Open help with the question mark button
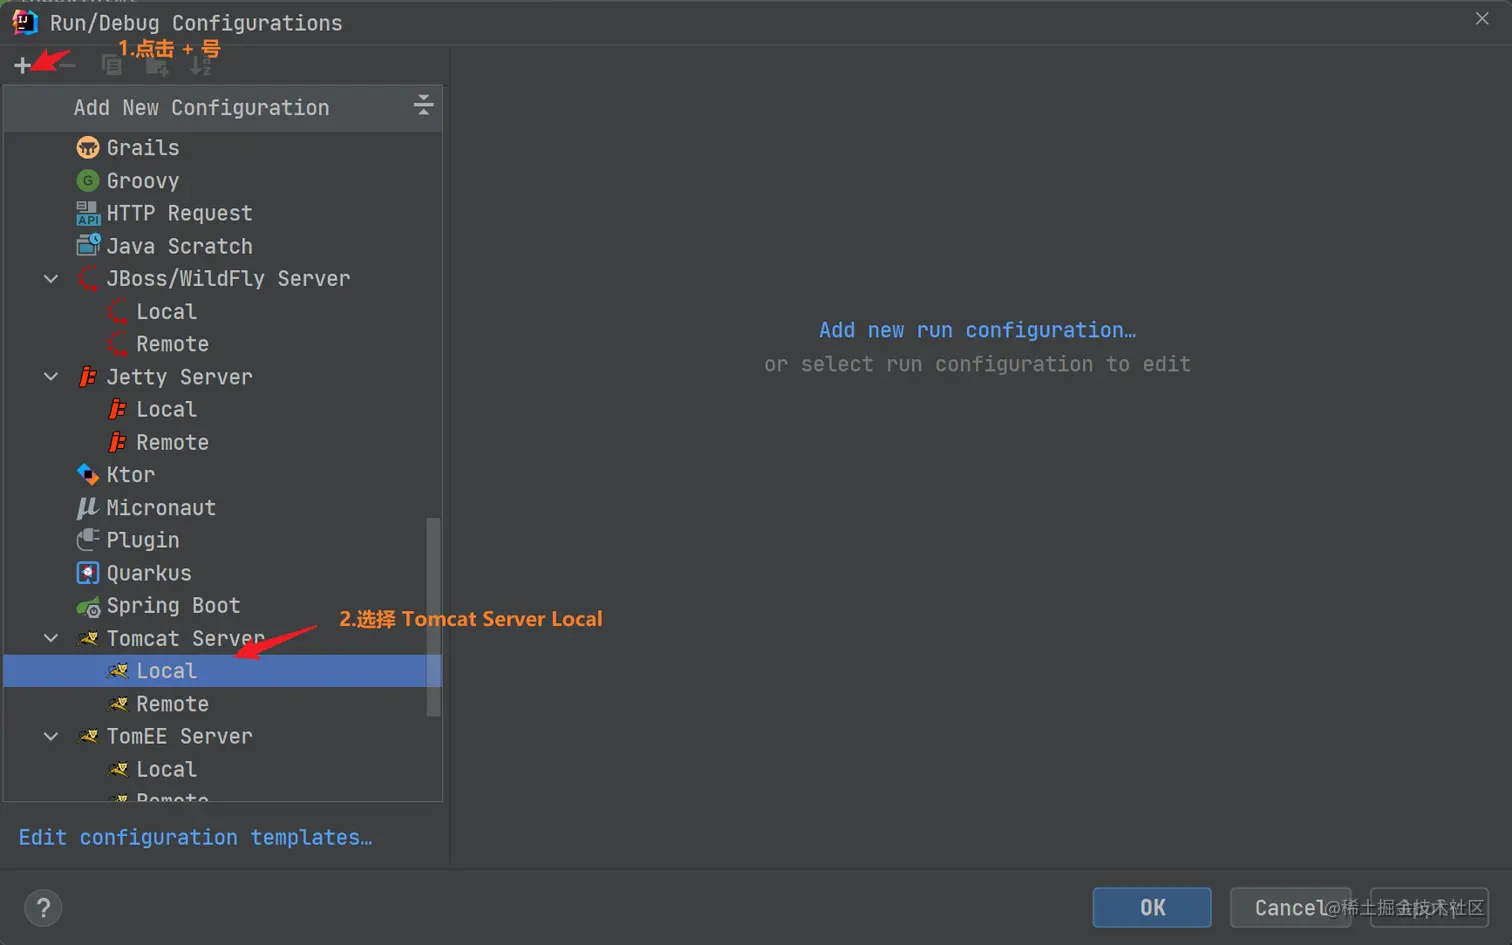Screen dimensions: 1512x945 coord(43,908)
